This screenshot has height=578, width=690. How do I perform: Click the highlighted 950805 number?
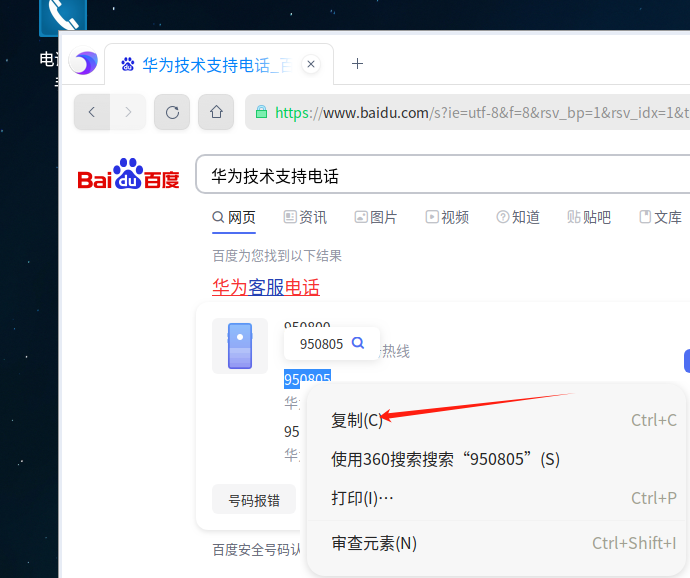tap(307, 379)
